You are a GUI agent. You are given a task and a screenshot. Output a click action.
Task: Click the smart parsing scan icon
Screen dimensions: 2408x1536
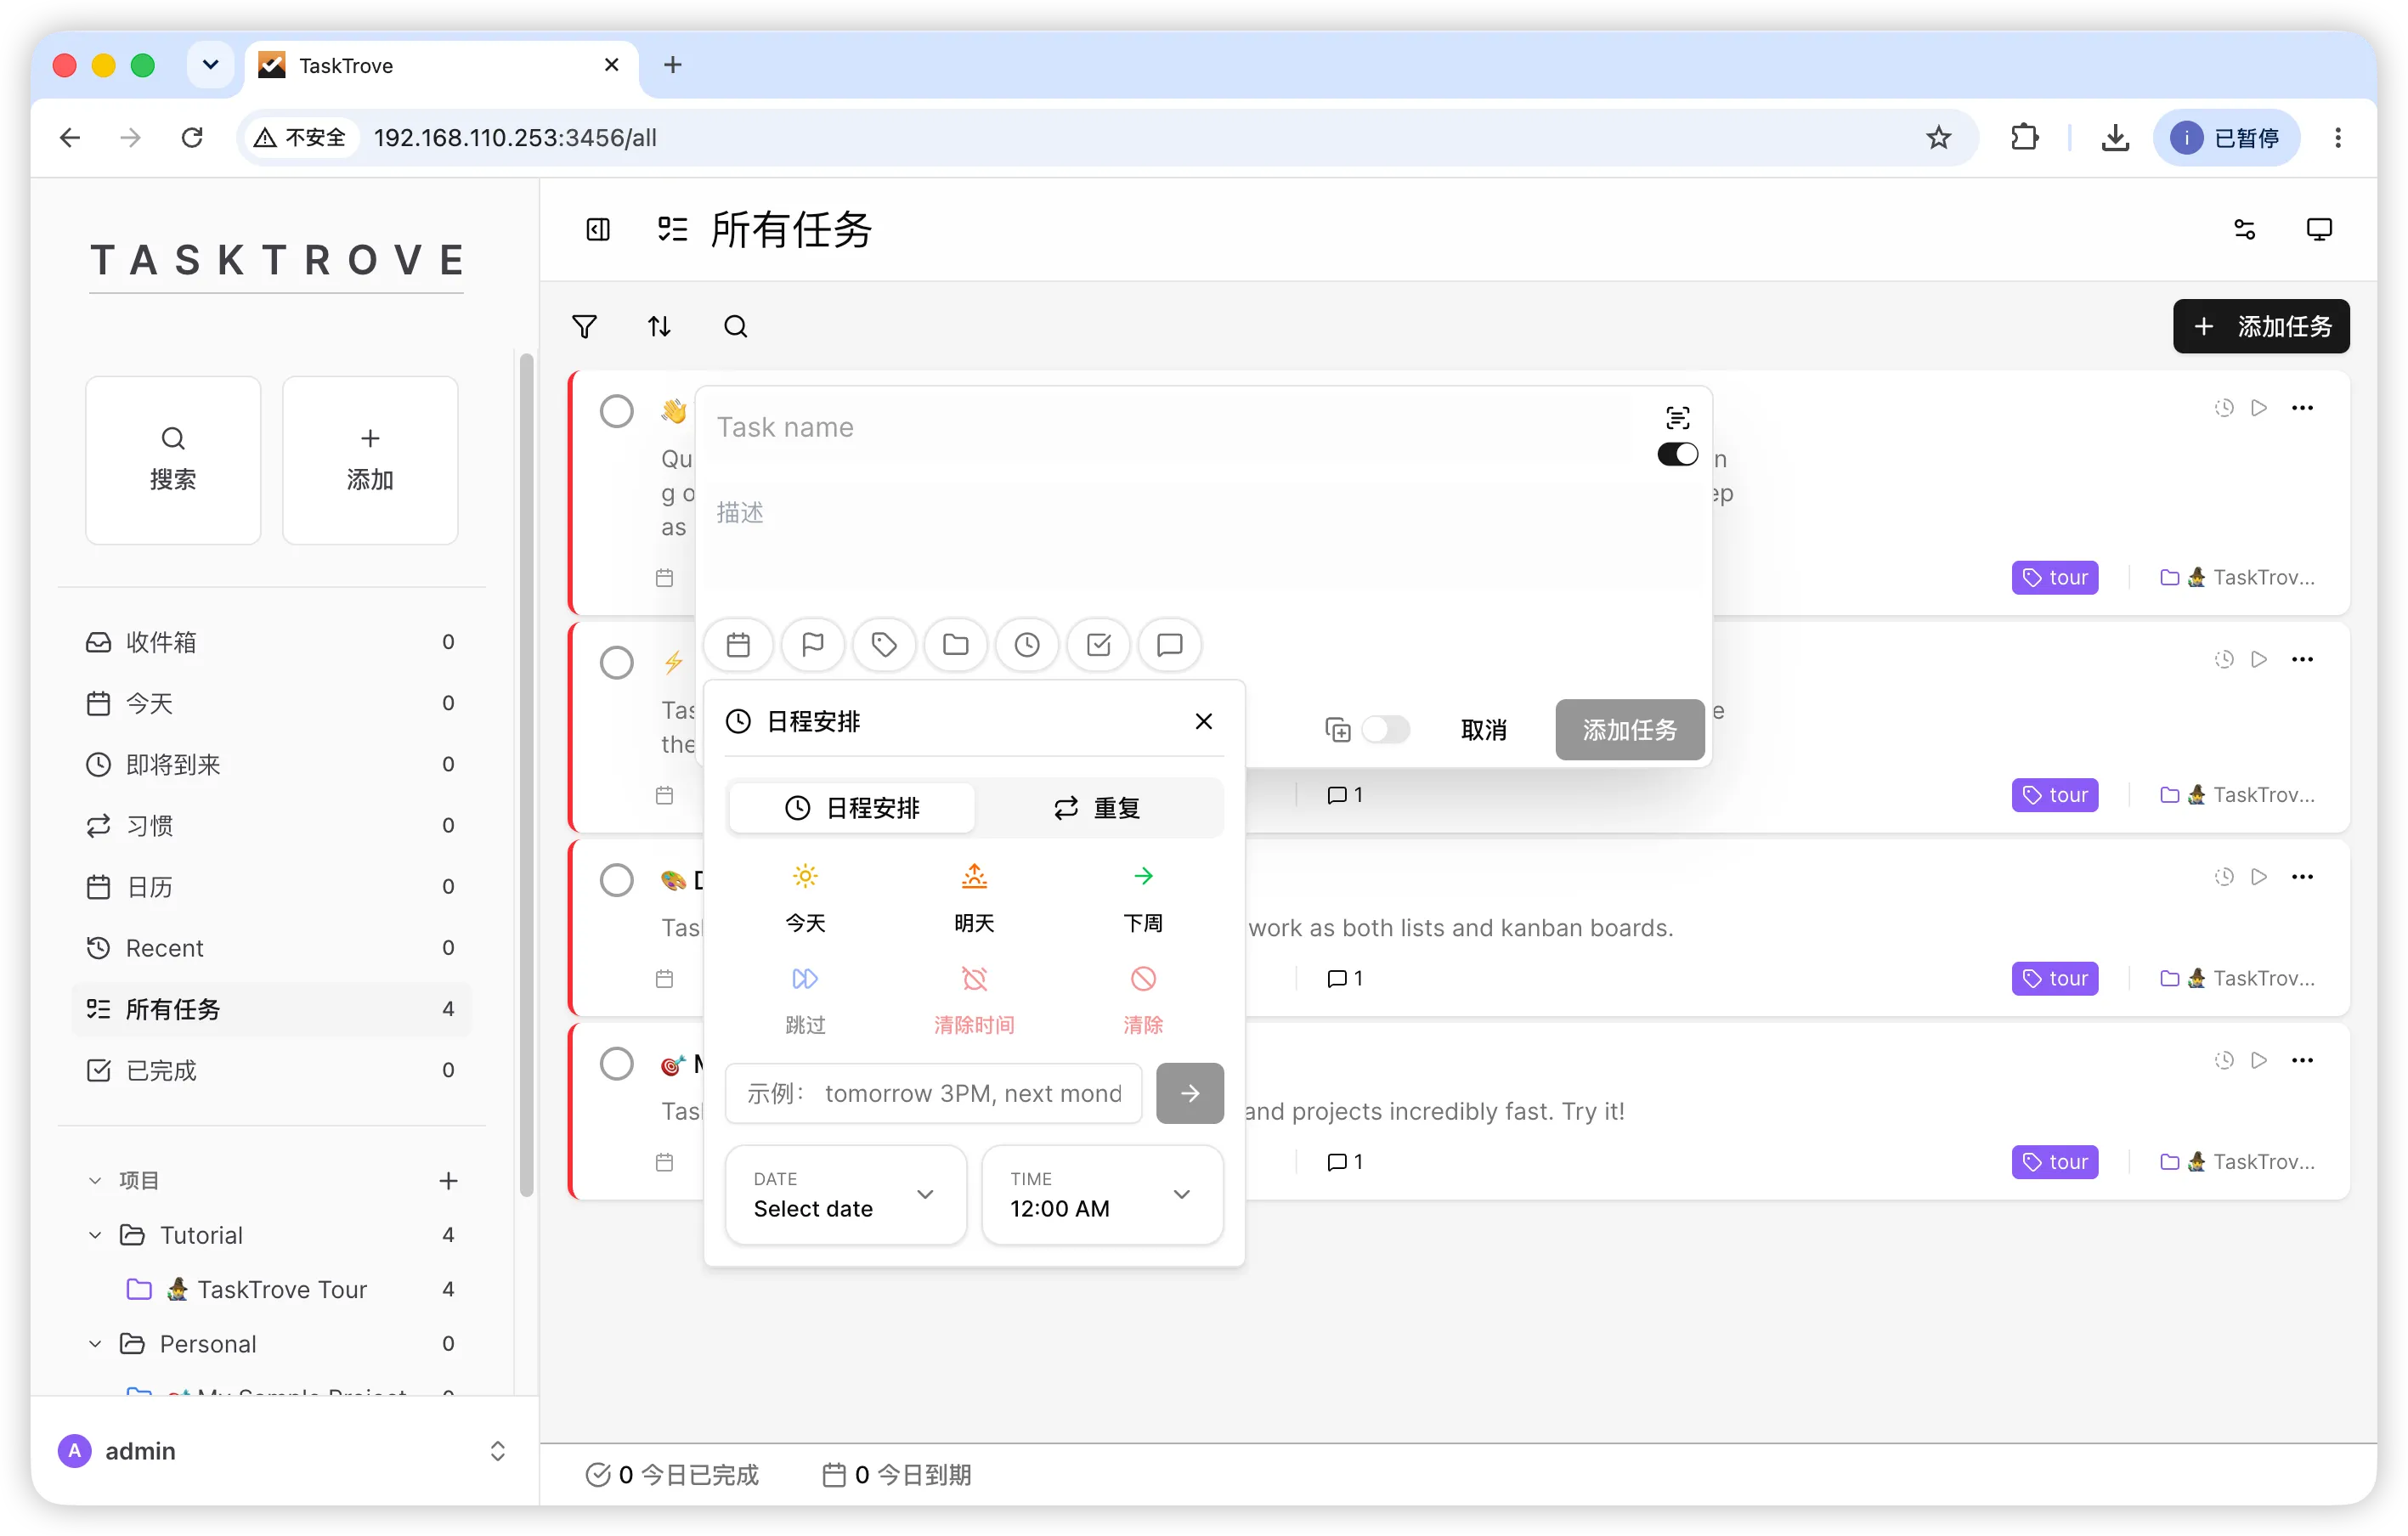point(1677,418)
